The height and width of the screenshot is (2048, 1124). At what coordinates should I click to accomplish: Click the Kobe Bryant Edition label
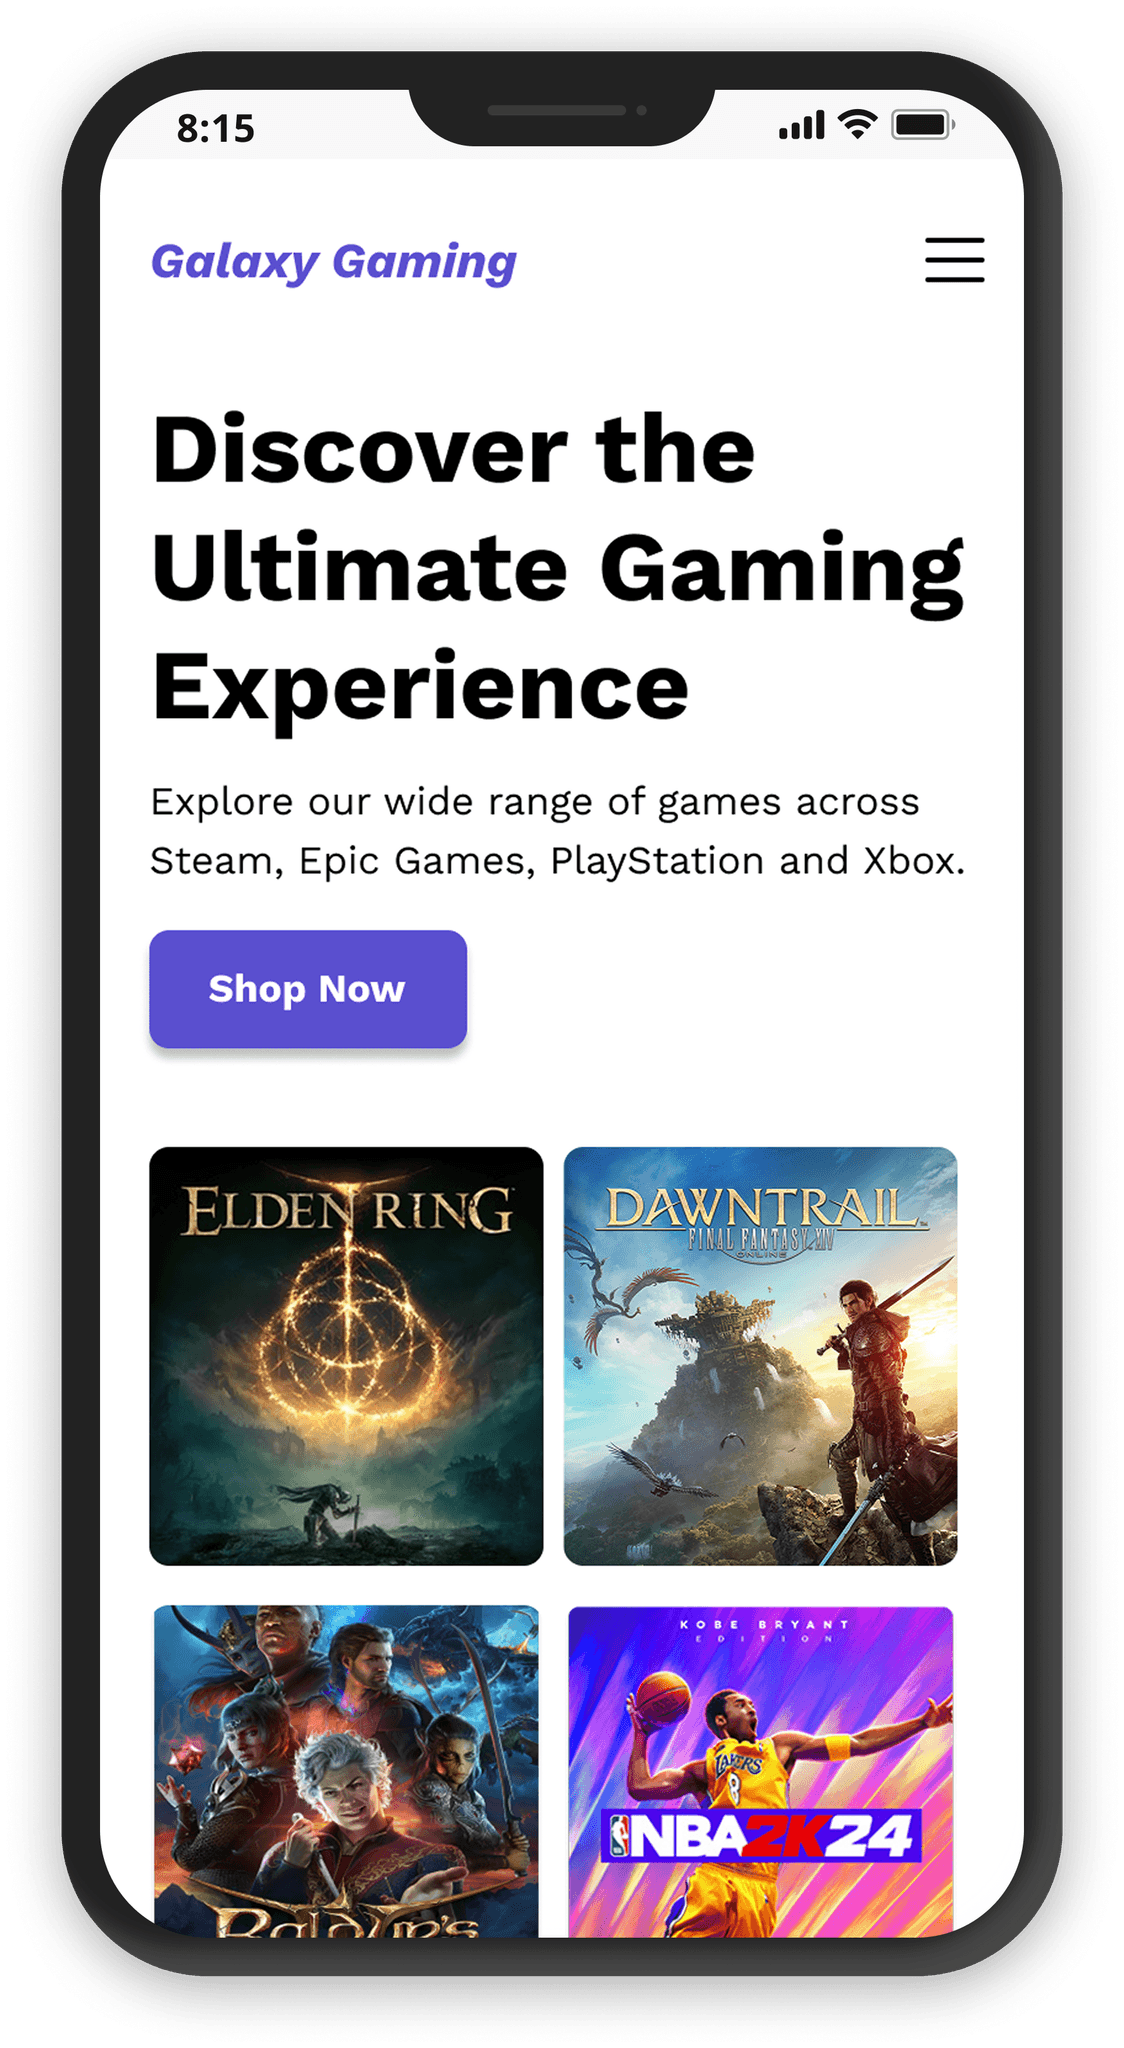763,1631
